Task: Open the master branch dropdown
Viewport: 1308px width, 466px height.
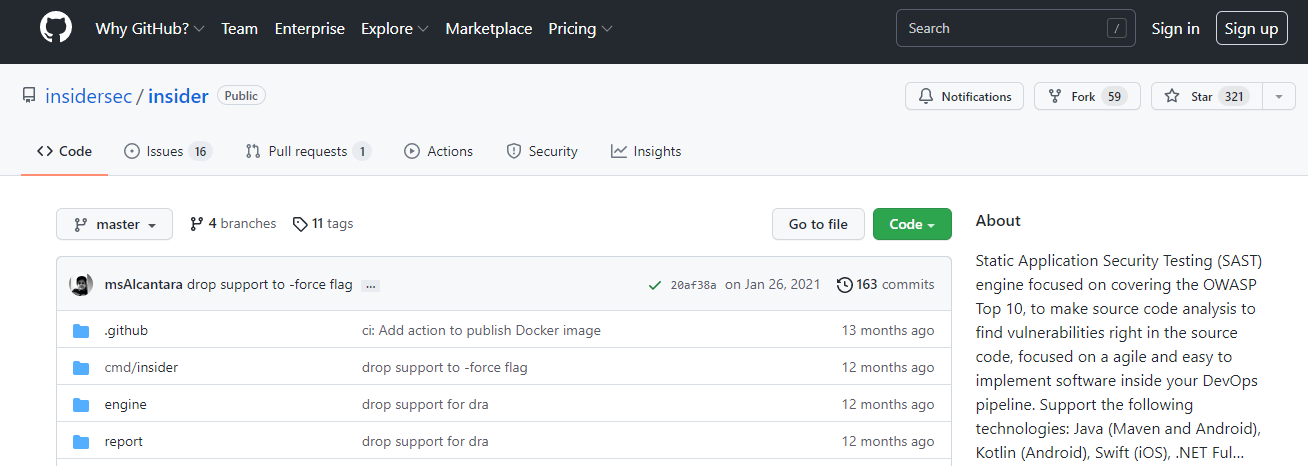Action: [114, 224]
